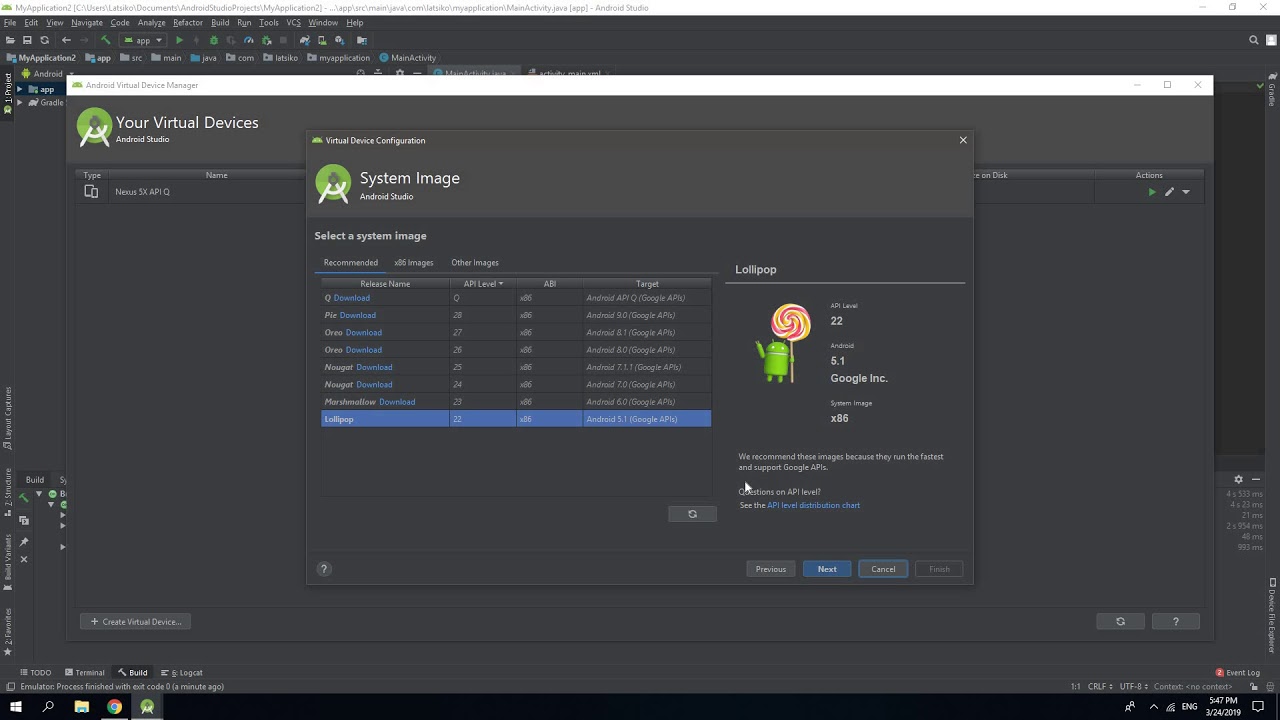
Task: Click the Debug app bug icon
Action: coord(213,40)
